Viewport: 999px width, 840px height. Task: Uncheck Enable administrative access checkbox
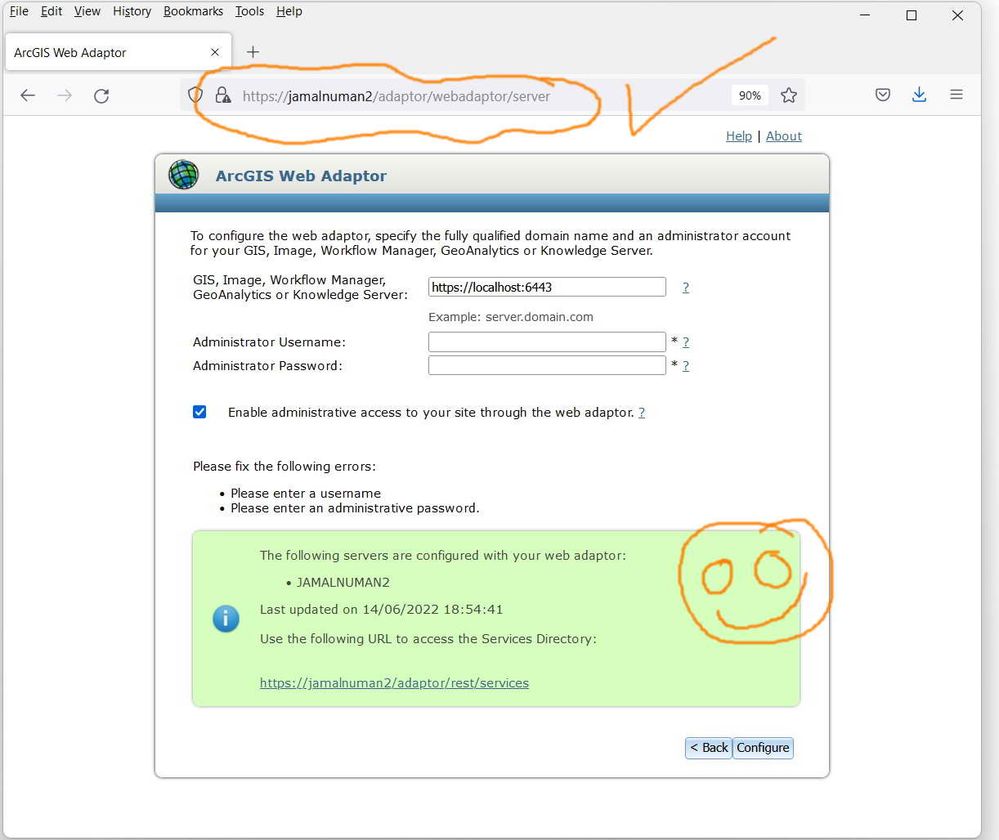199,412
